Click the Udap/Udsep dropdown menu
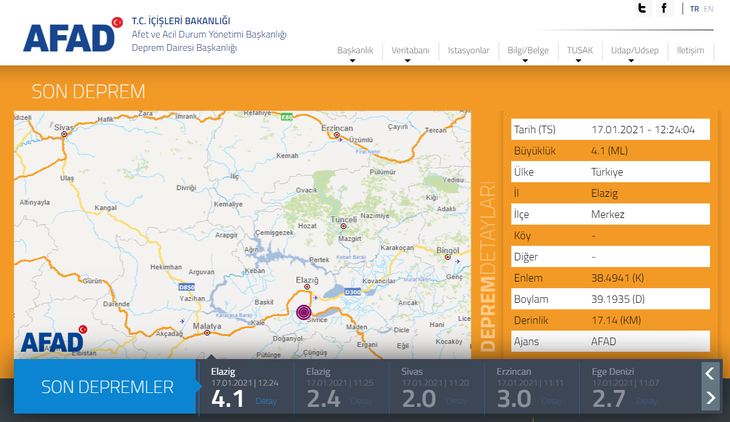The image size is (730, 422). pyautogui.click(x=634, y=50)
